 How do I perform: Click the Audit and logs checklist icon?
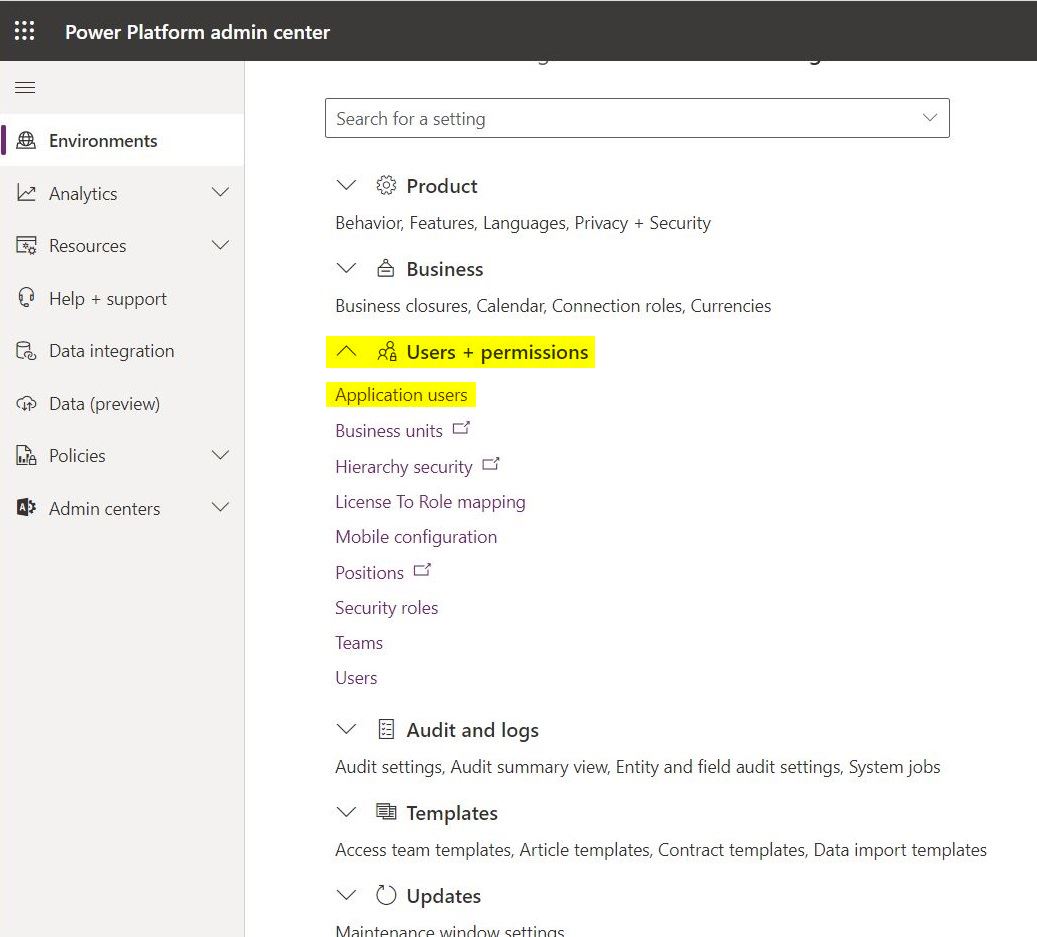(386, 729)
